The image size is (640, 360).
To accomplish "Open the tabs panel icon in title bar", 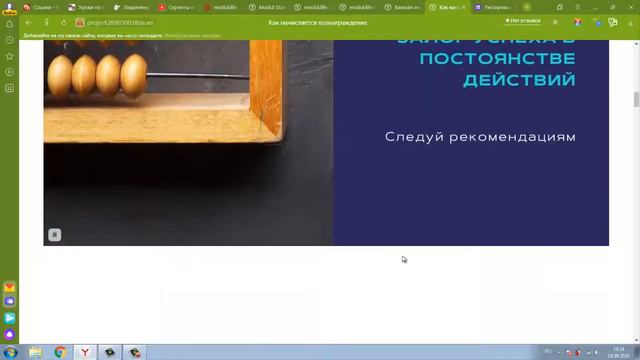I will click(x=560, y=7).
